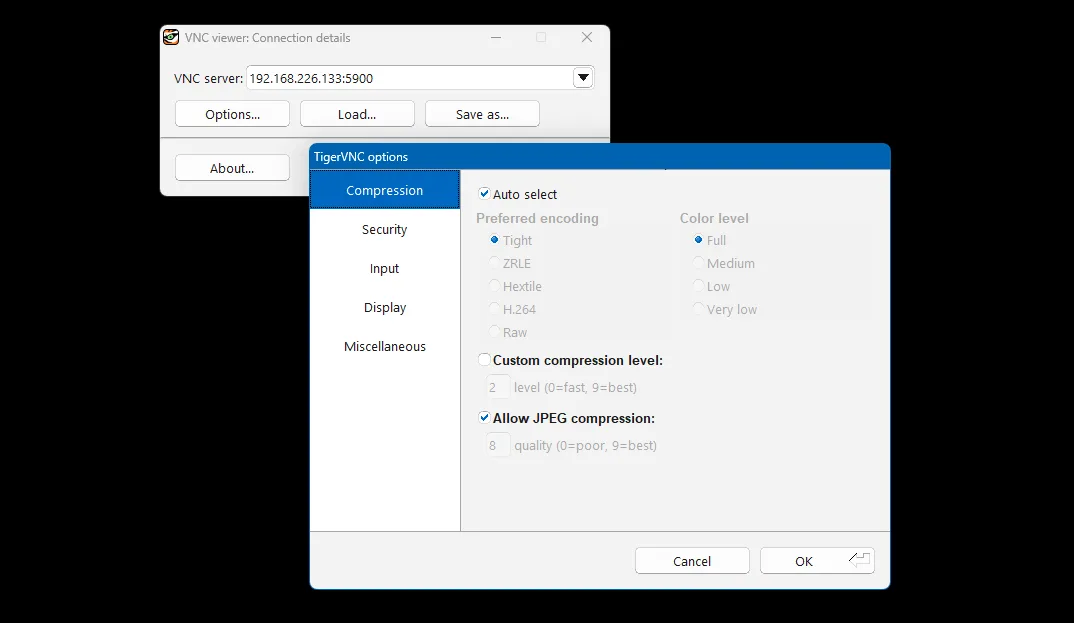This screenshot has height=623, width=1074.
Task: Choose Very low color level
Action: (x=698, y=309)
